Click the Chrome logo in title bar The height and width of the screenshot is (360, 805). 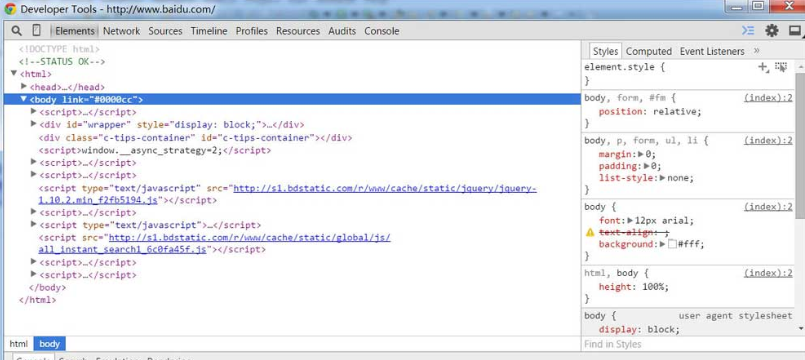pos(10,9)
